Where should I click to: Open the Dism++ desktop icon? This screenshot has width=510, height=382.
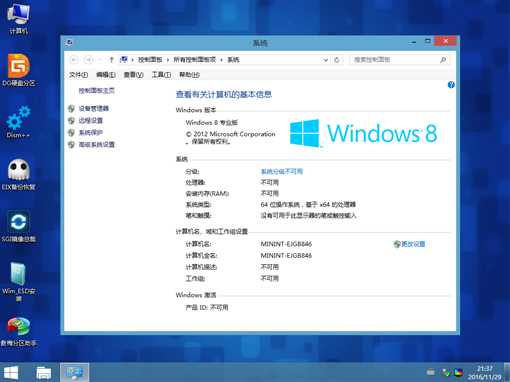[x=19, y=121]
